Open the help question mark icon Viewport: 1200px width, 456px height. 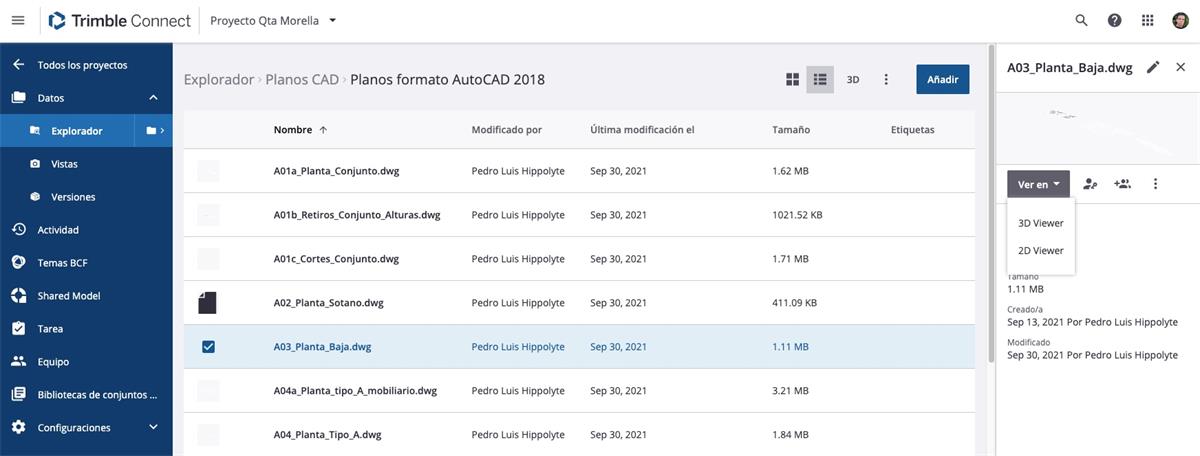(x=1114, y=20)
